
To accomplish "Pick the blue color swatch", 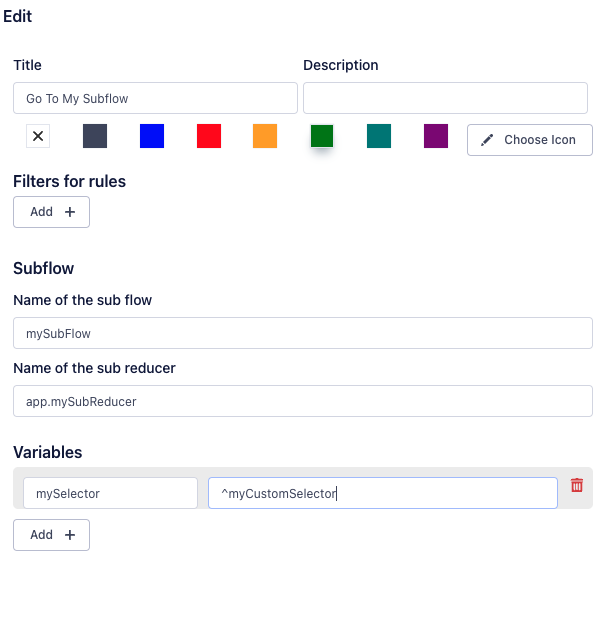I will point(152,137).
